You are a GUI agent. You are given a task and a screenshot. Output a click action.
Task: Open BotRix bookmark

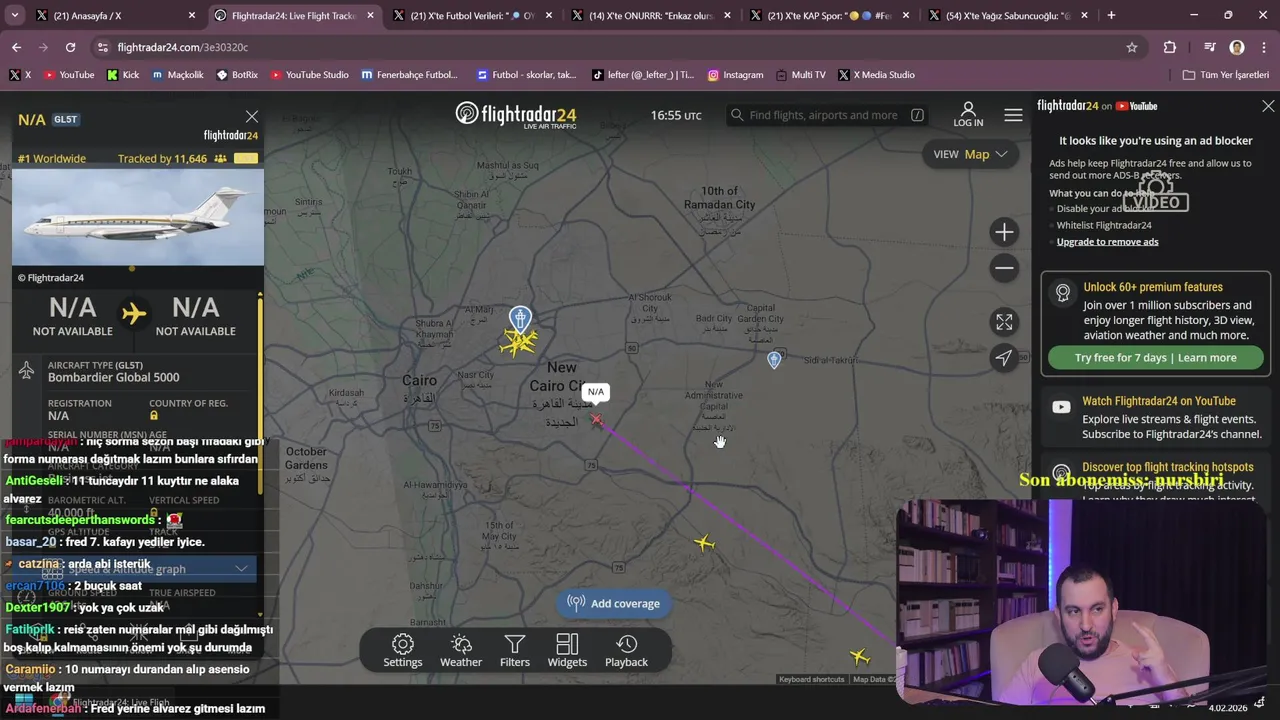[x=236, y=75]
